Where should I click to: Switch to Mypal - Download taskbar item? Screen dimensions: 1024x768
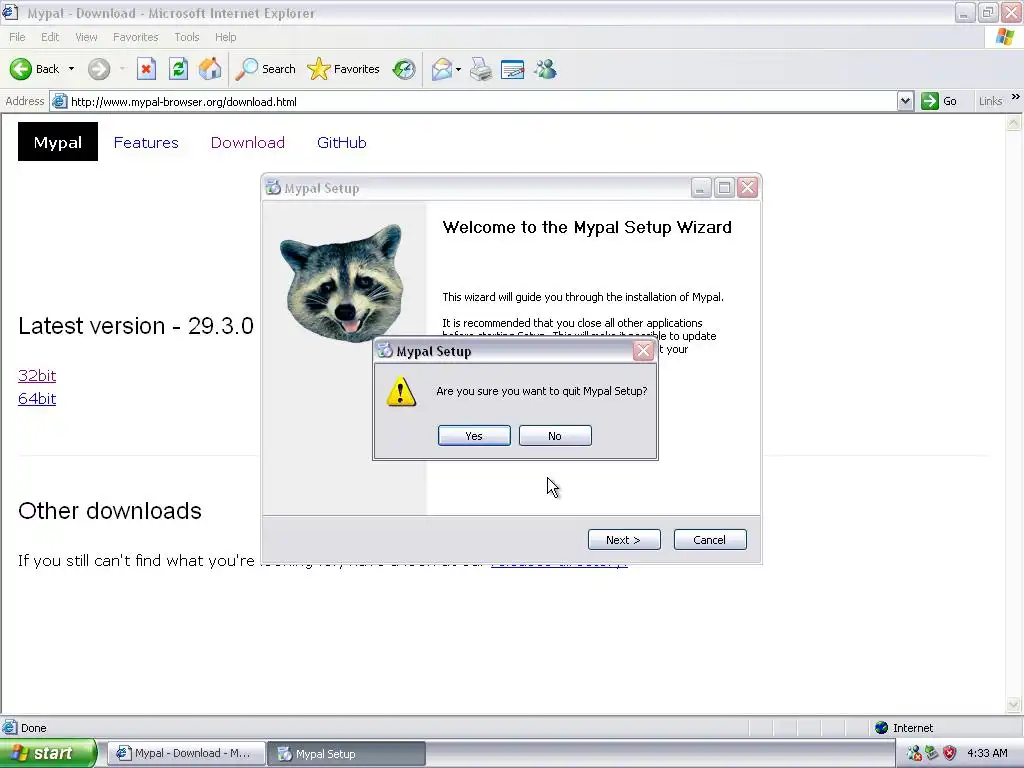(x=186, y=754)
